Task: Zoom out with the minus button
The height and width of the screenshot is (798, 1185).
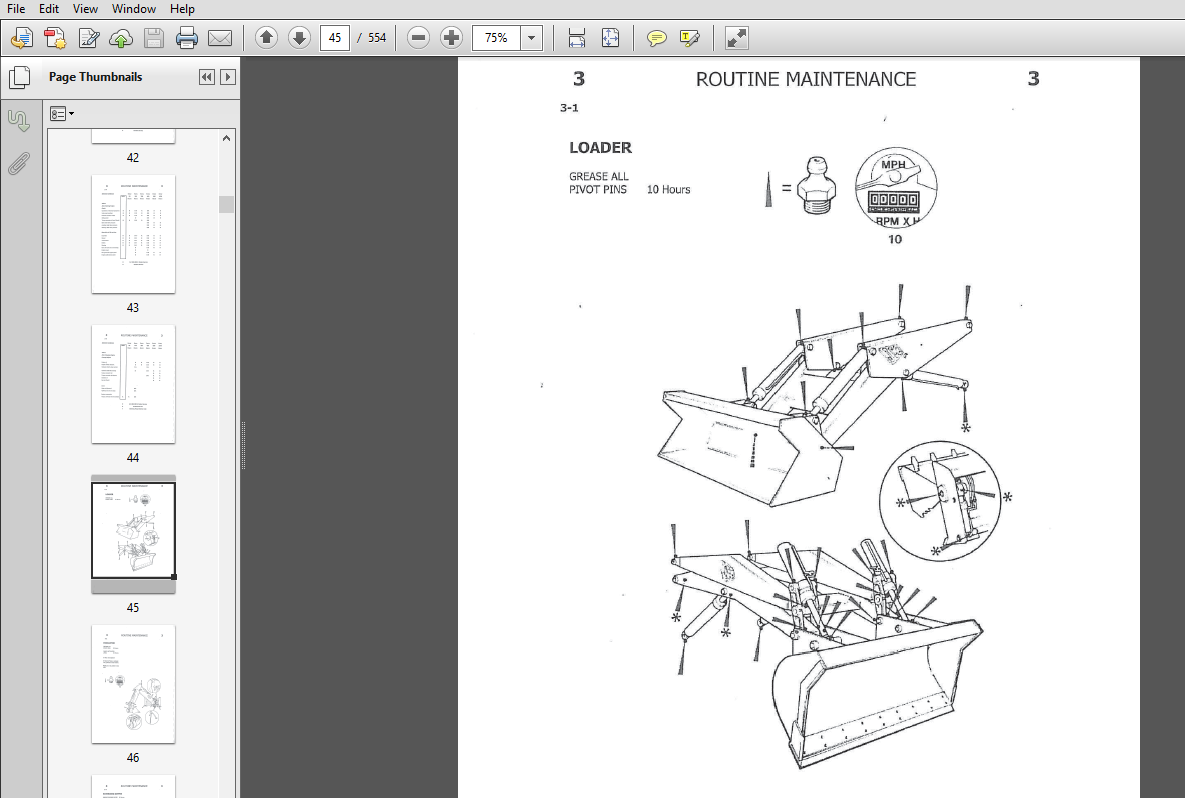Action: [418, 38]
